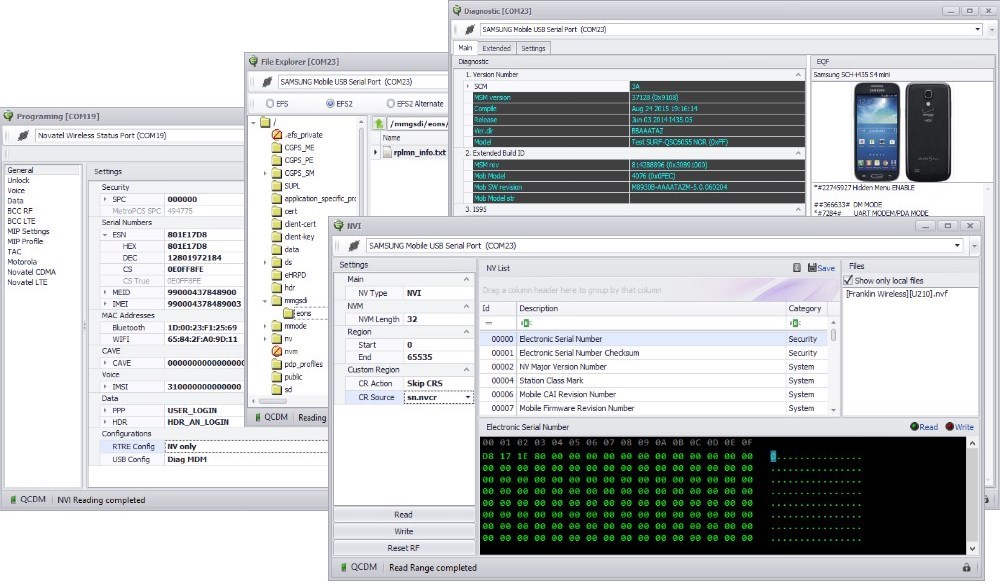Image resolution: width=1000 pixels, height=585 pixels.
Task: Click the rplmn_info.txt file icon
Action: [387, 152]
